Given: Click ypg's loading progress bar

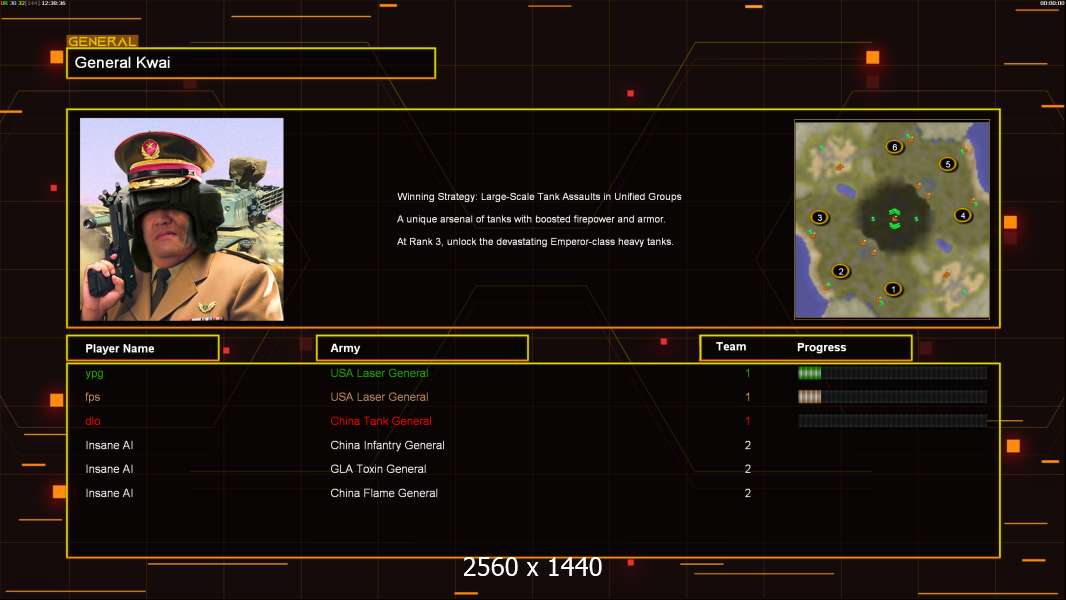Looking at the screenshot, I should pyautogui.click(x=893, y=372).
